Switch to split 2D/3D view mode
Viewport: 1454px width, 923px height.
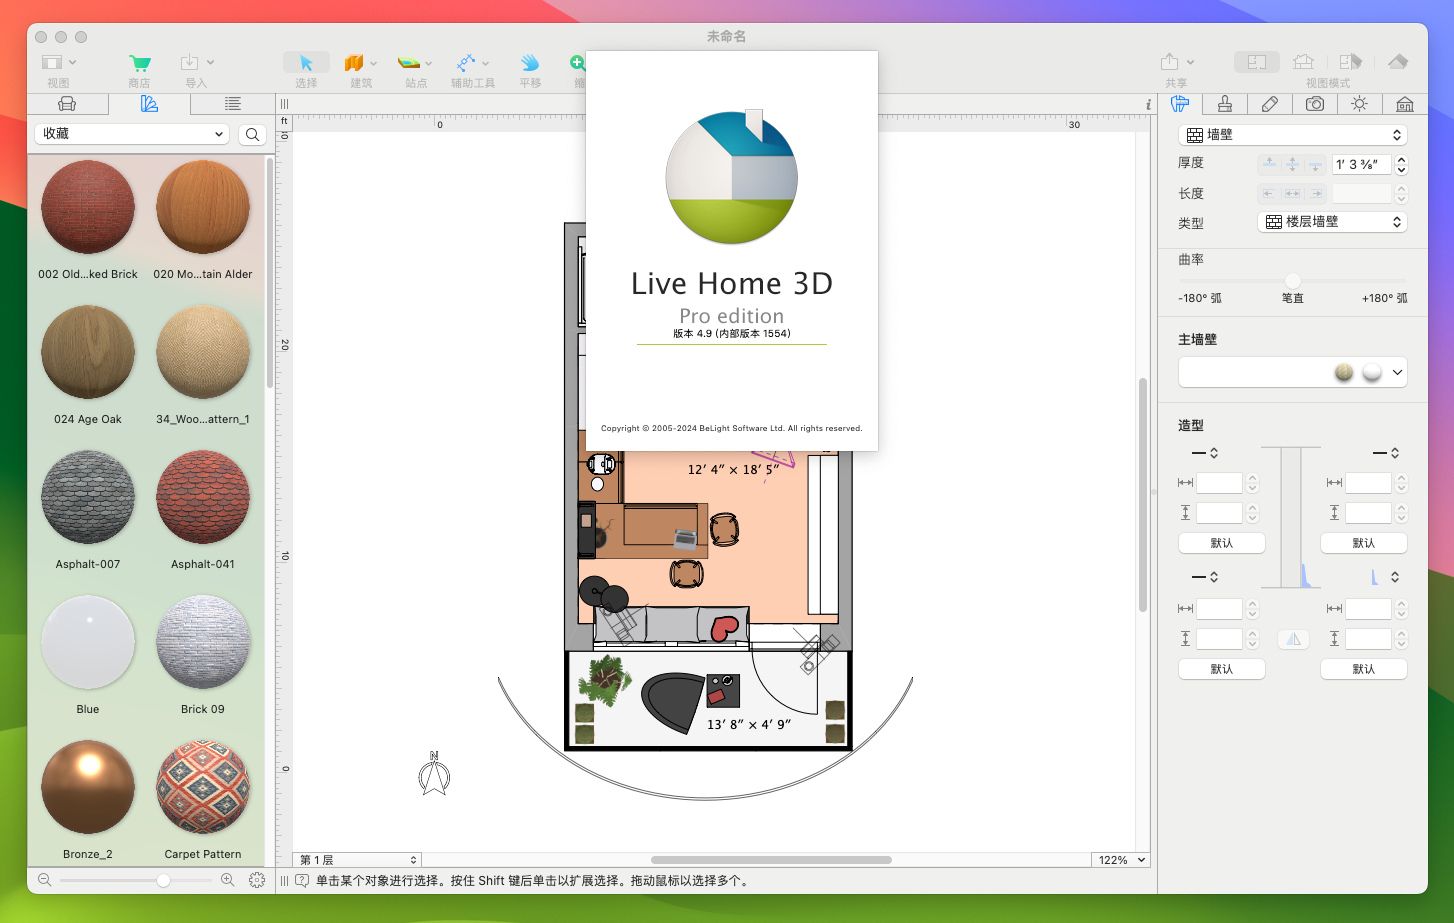tap(1350, 62)
